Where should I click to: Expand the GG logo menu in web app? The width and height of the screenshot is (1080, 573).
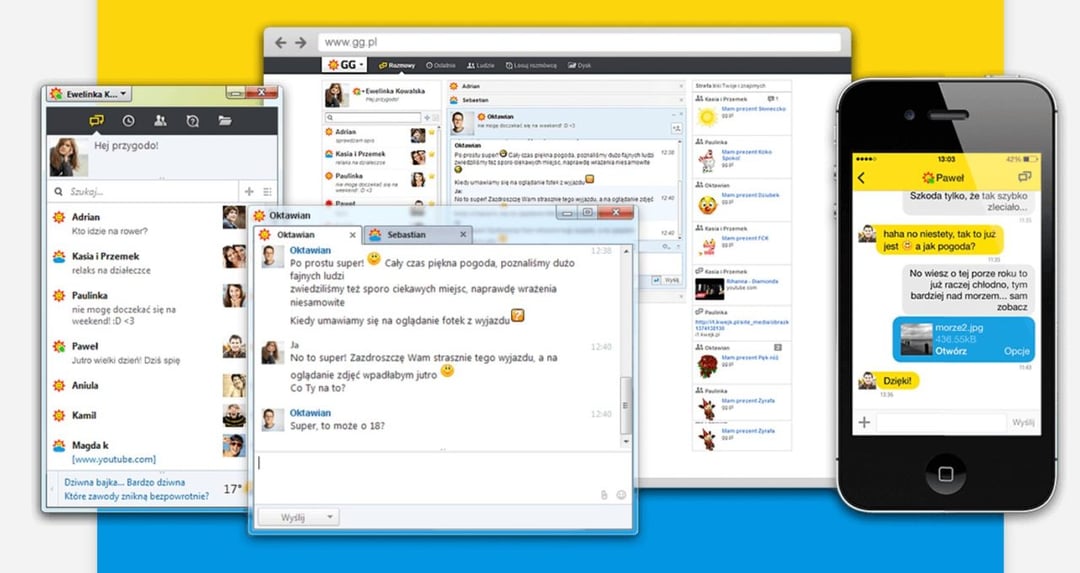tap(346, 65)
